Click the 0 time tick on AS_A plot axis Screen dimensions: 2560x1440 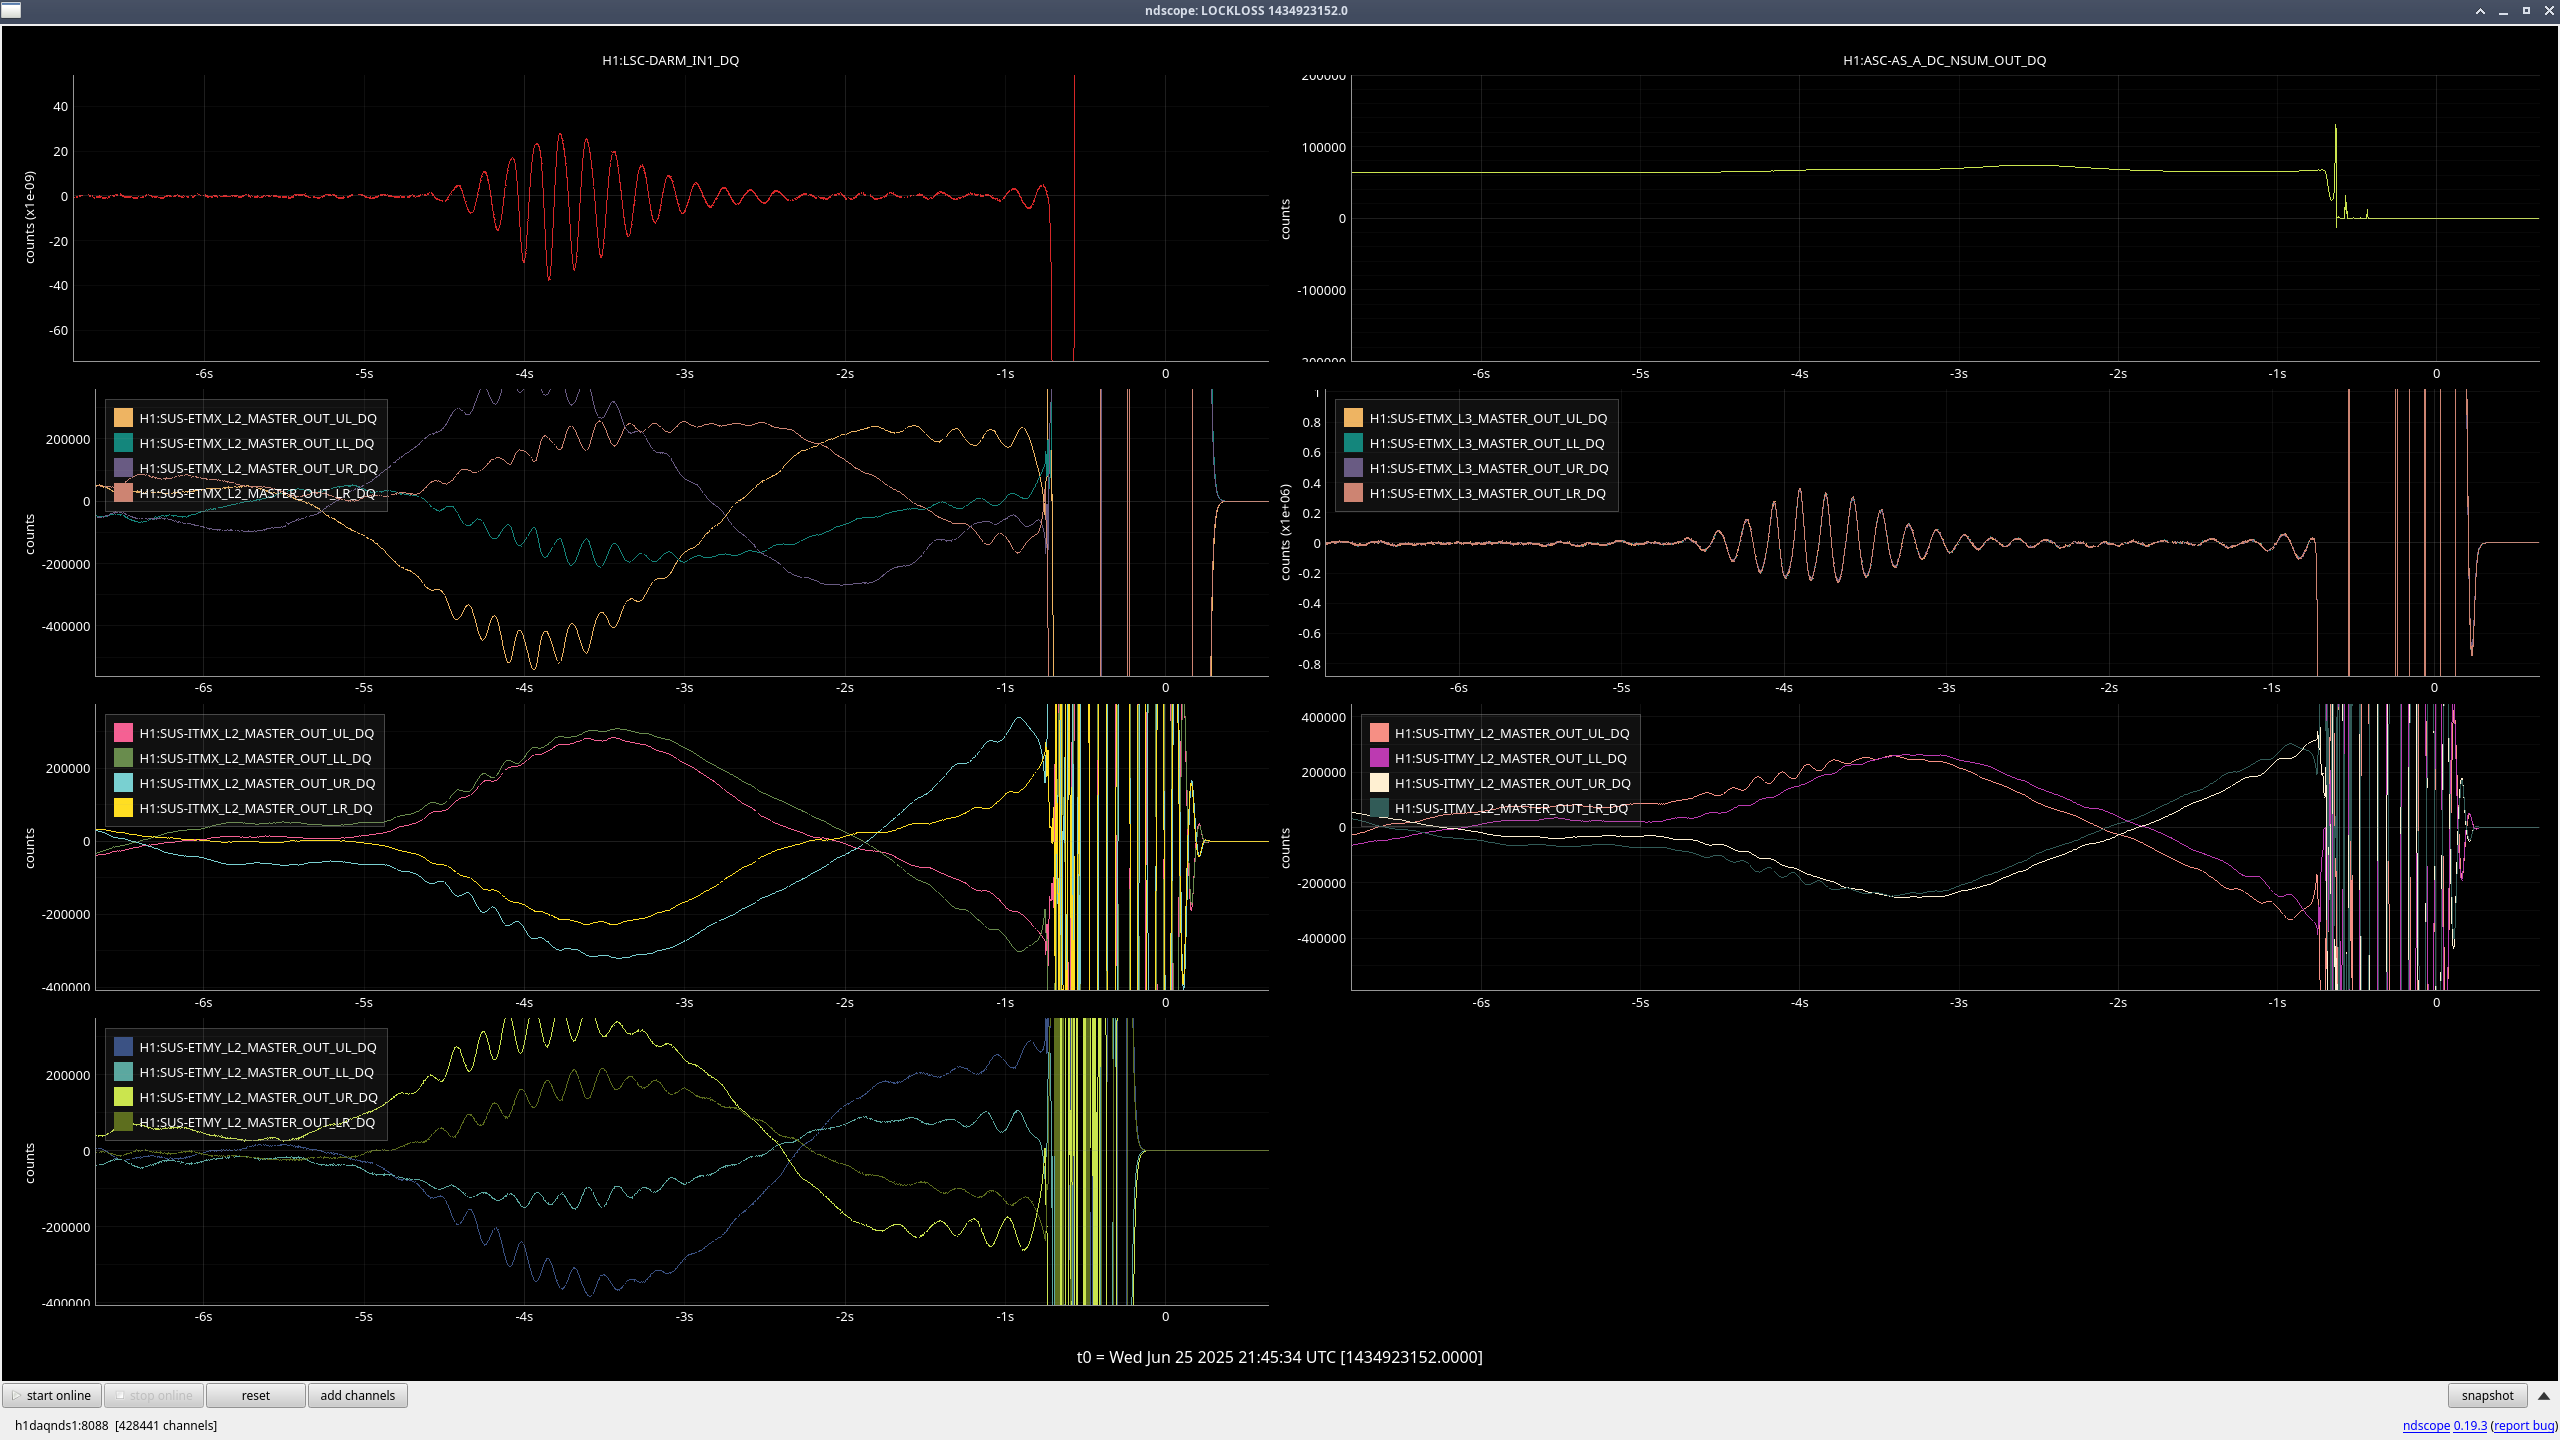point(2436,373)
